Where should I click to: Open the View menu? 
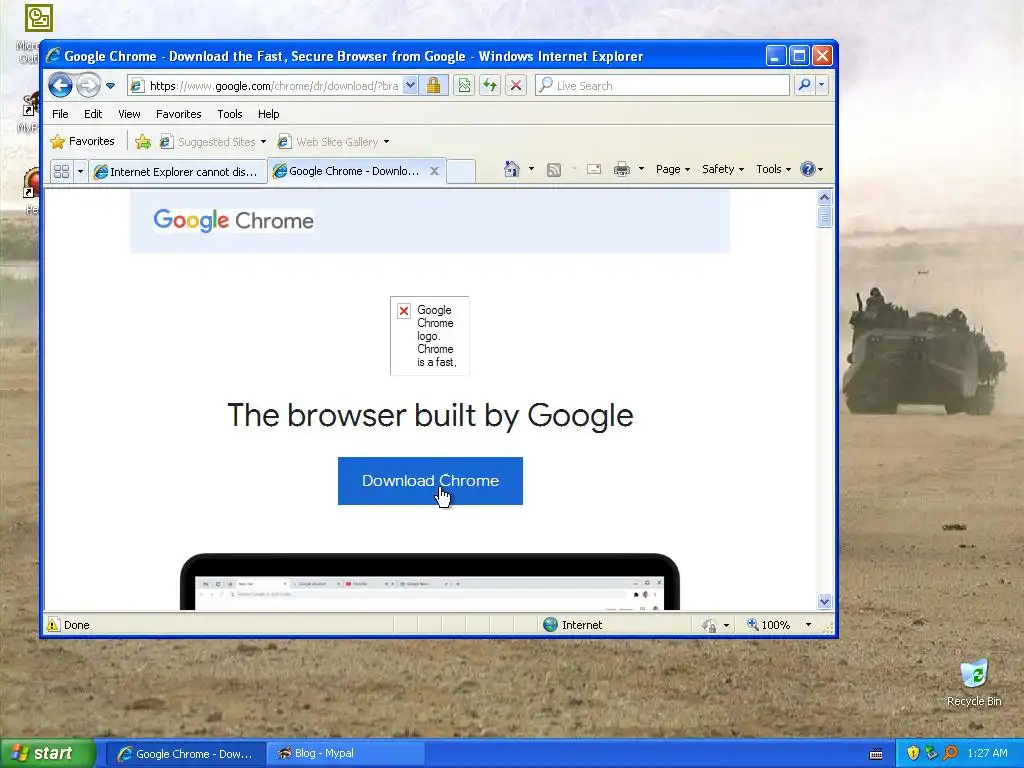pyautogui.click(x=129, y=114)
